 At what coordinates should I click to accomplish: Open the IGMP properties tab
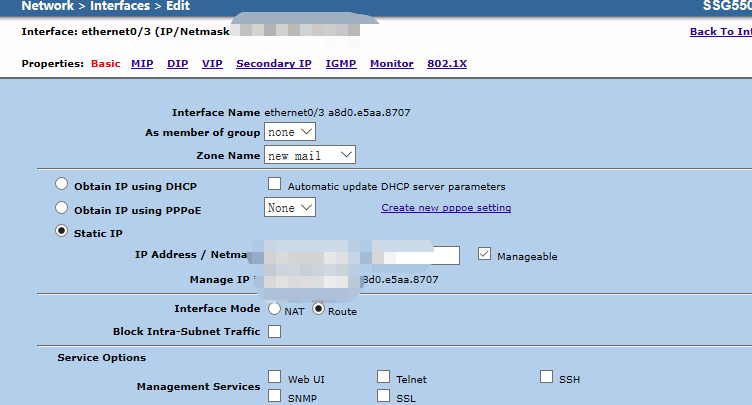(x=340, y=64)
